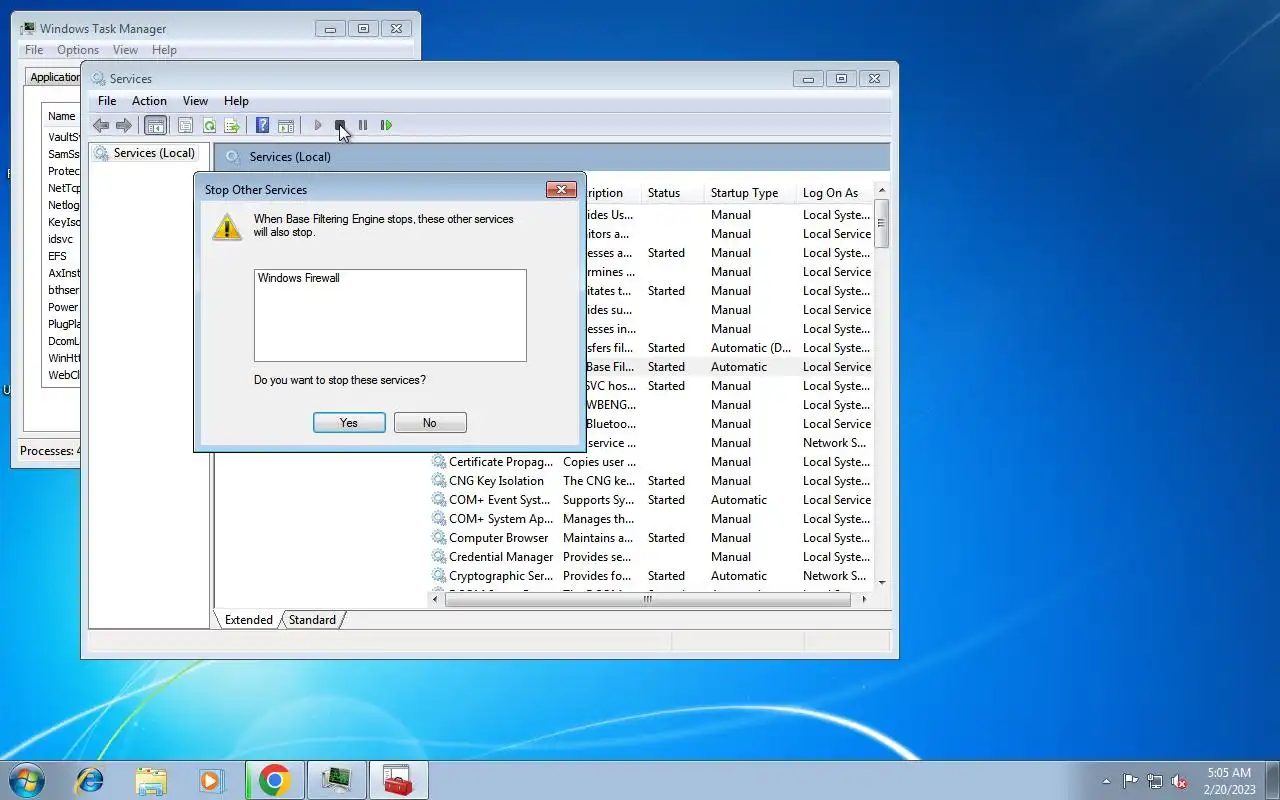Click gear icon beside COM+ Event Syst... service
The height and width of the screenshot is (800, 1280).
439,500
